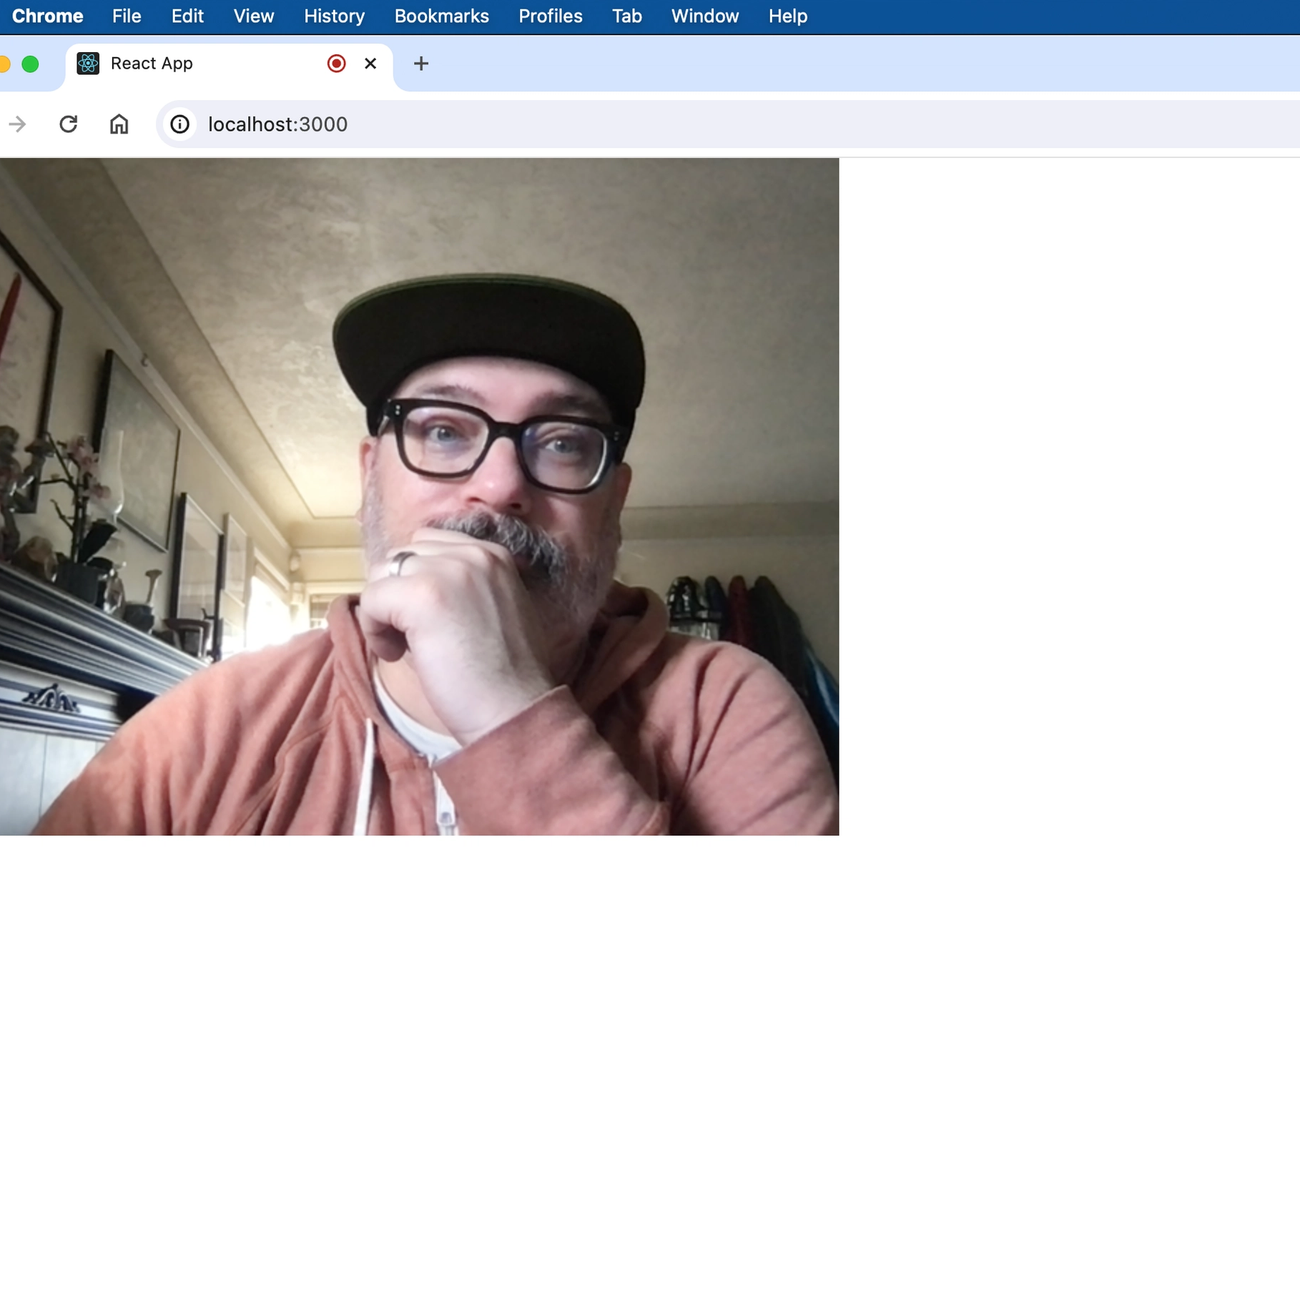Image resolution: width=1300 pixels, height=1300 pixels.
Task: Open the Window menu
Action: click(705, 16)
